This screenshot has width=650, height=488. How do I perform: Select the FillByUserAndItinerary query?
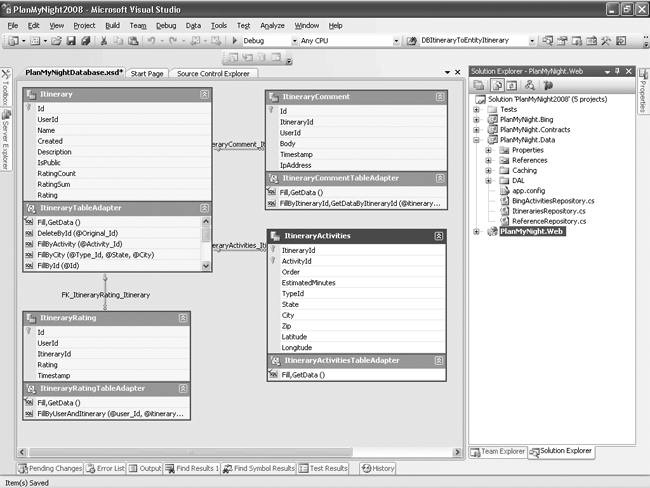[x=107, y=414]
